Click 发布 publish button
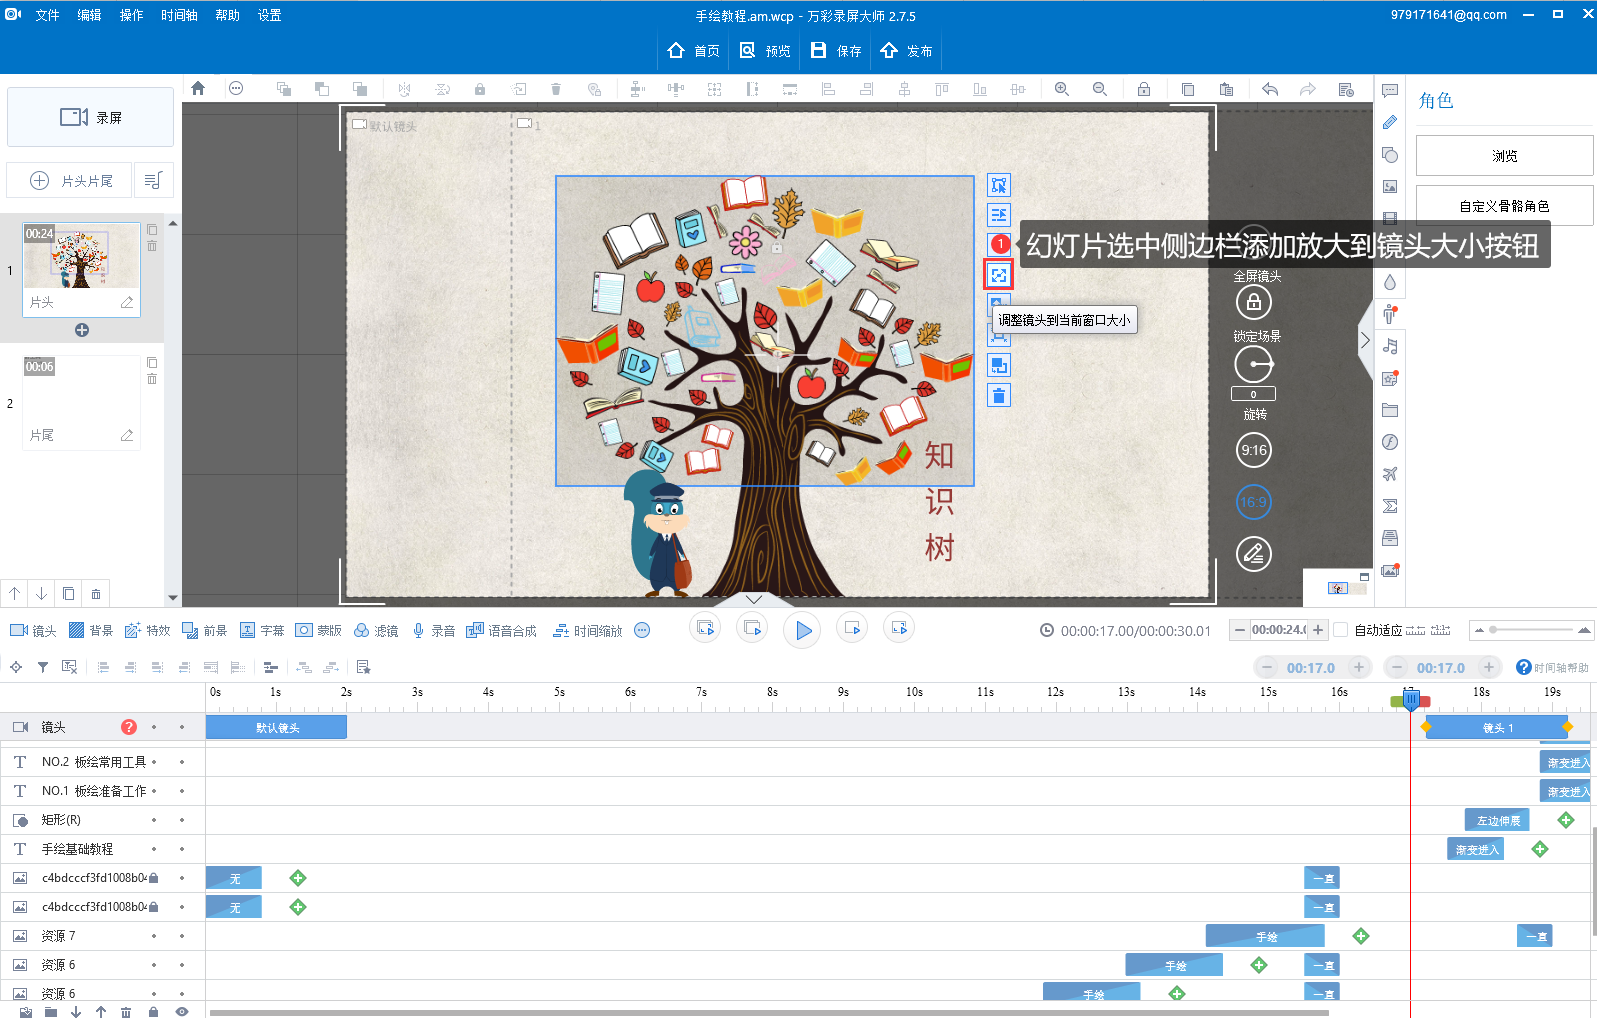Viewport: 1597px width, 1018px height. click(906, 51)
